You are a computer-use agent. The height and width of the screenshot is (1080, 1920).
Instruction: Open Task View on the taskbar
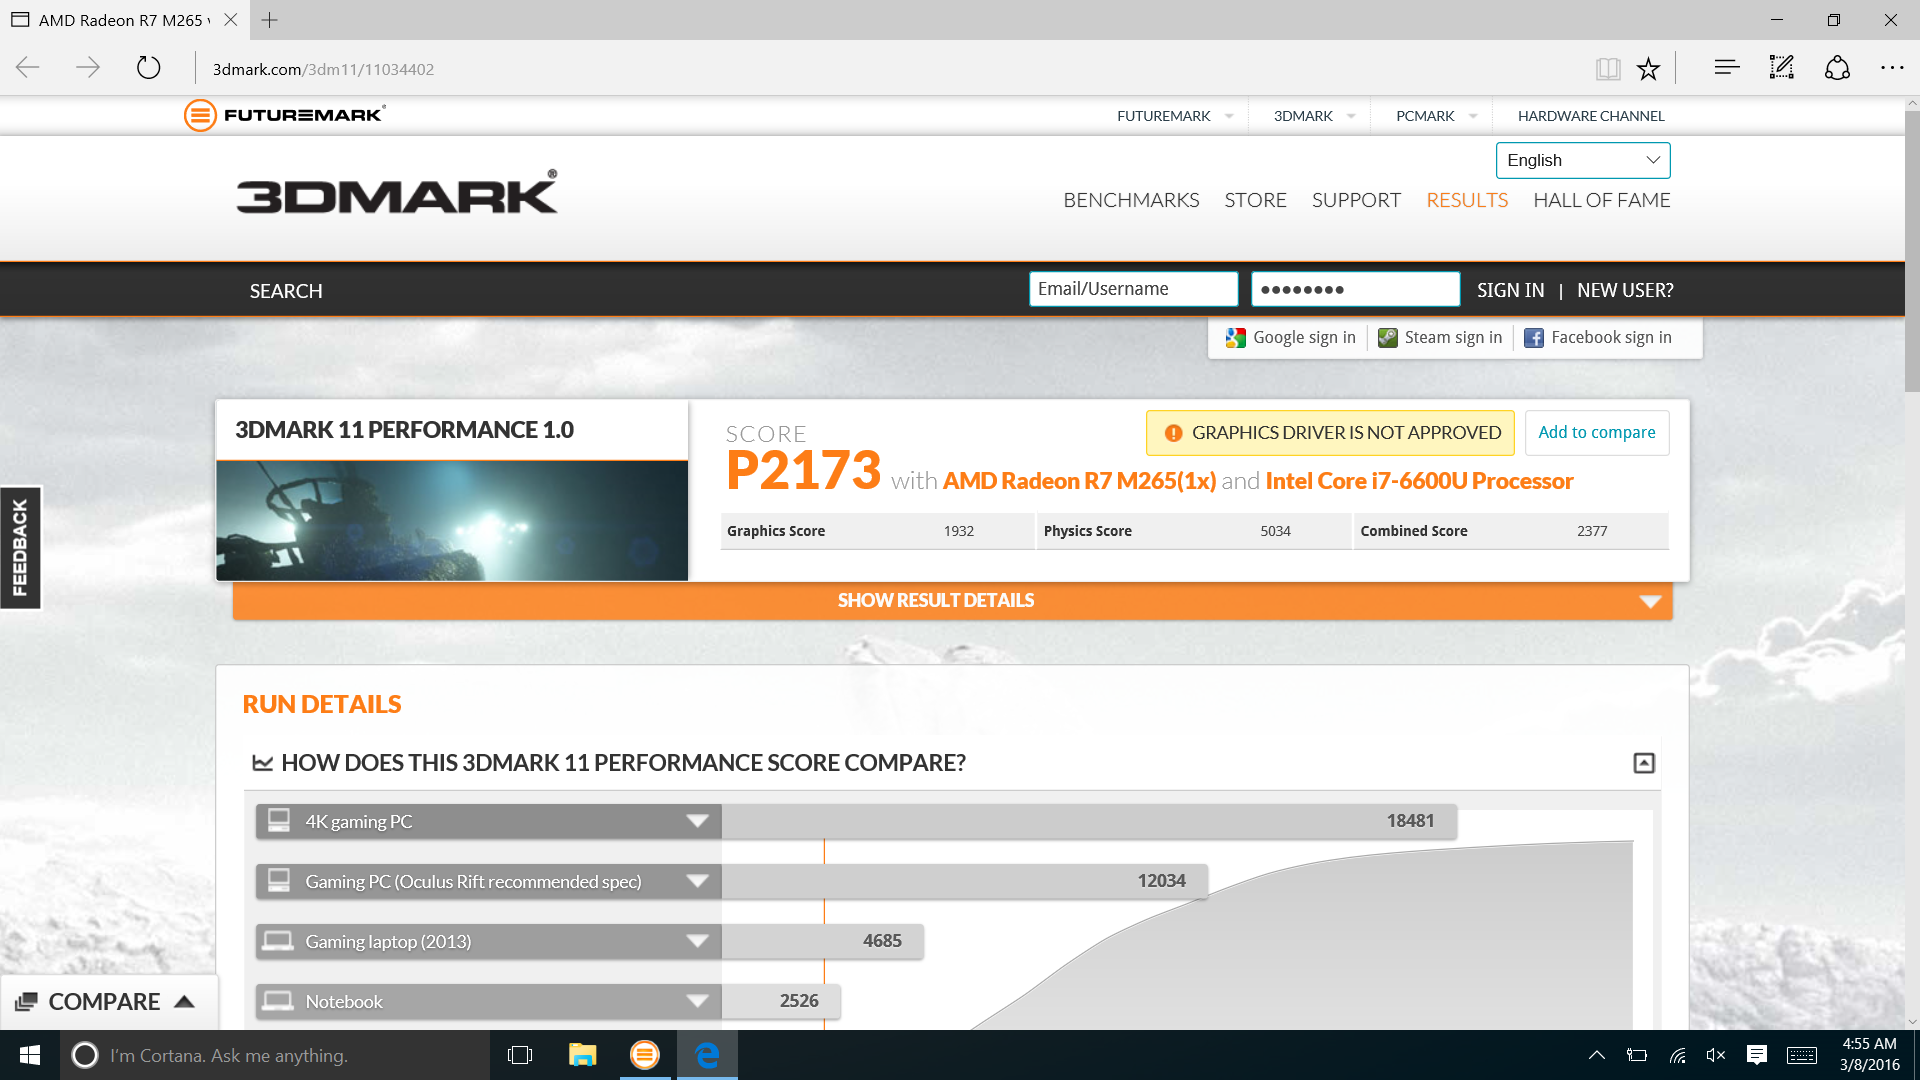pyautogui.click(x=520, y=1055)
